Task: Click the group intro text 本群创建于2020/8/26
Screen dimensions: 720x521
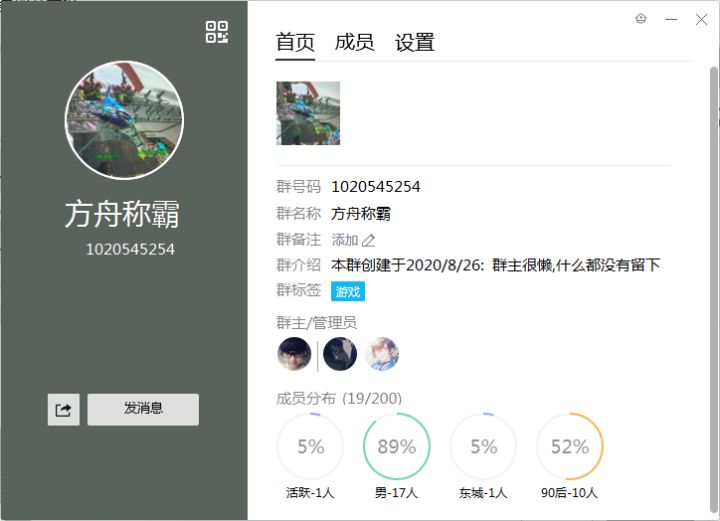Action: tap(495, 265)
